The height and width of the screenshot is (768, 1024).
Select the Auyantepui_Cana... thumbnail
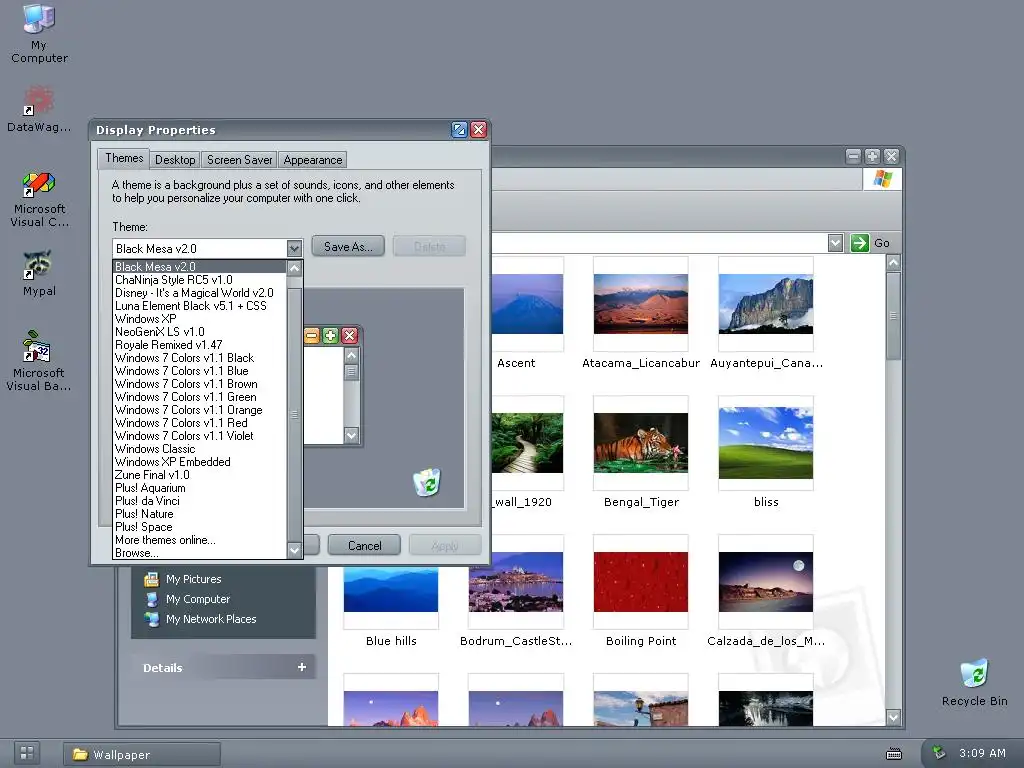coord(765,304)
